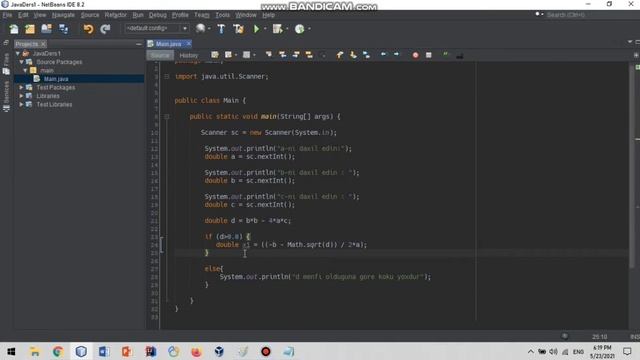This screenshot has height=360, width=640.
Task: Collapse the Source Packages node
Action: click(22, 62)
